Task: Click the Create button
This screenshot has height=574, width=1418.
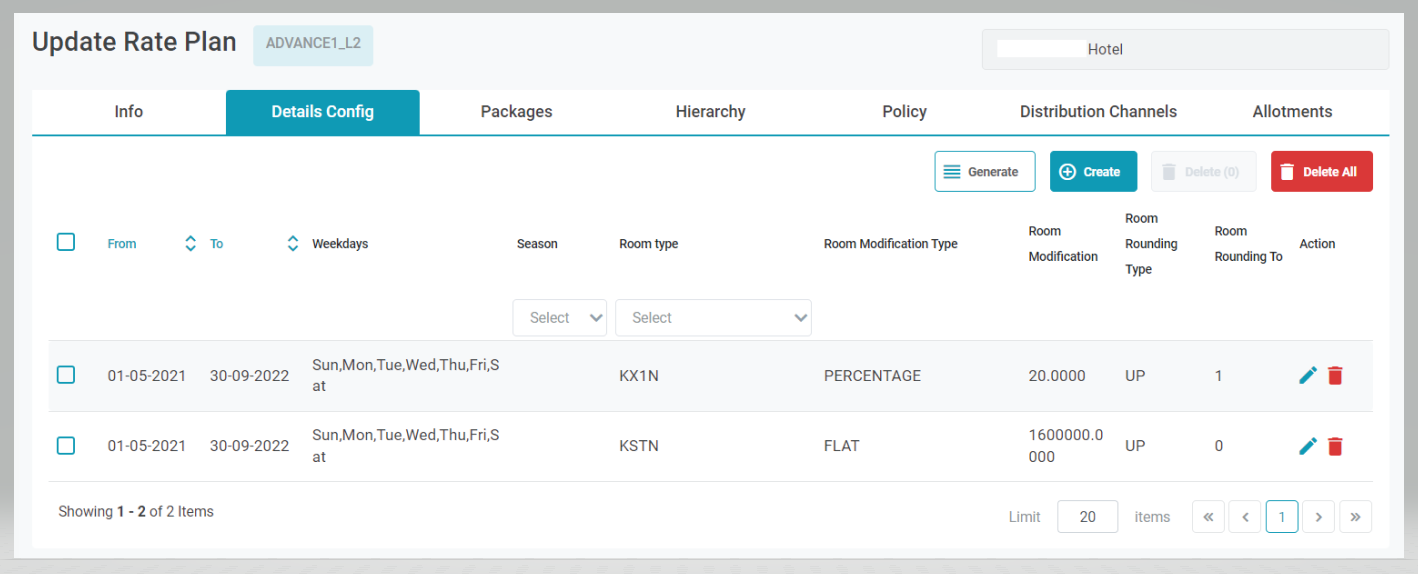Action: click(x=1093, y=172)
